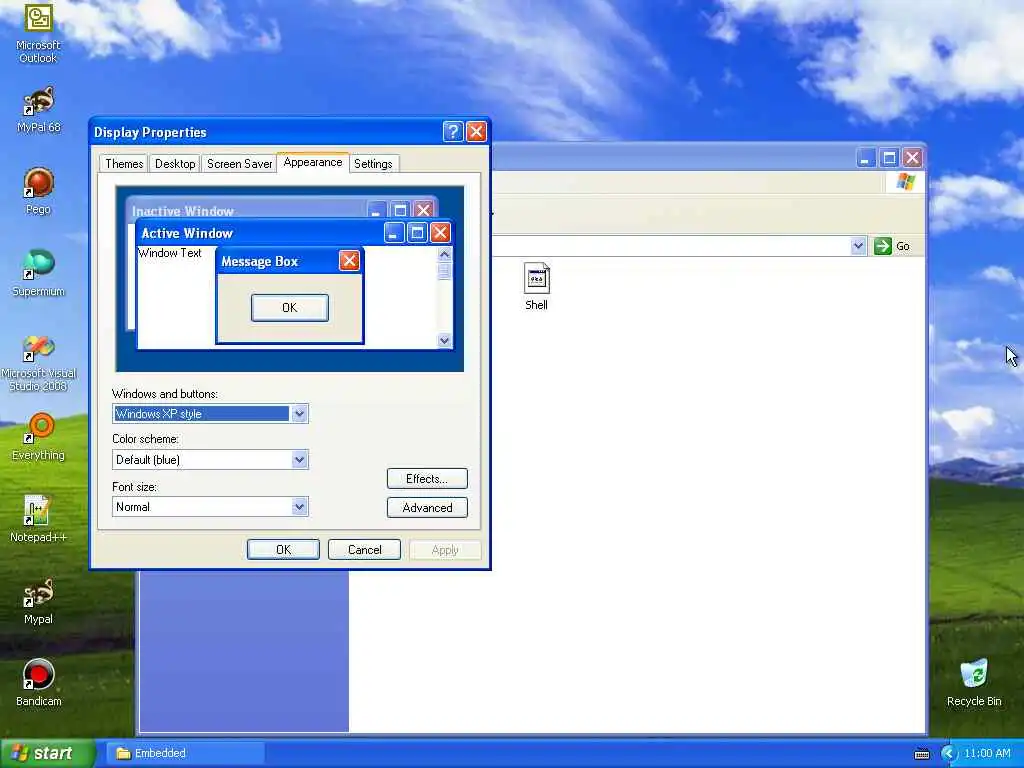
Task: Click the Inactive Window preview title
Action: coord(183,212)
